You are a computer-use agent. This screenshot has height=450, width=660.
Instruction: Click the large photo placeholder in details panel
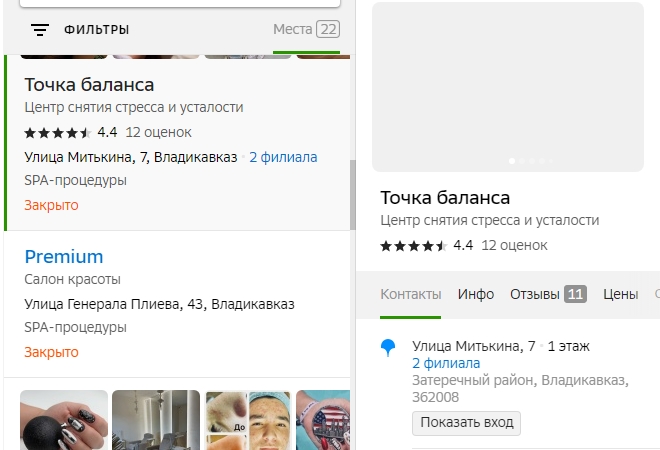tap(507, 87)
